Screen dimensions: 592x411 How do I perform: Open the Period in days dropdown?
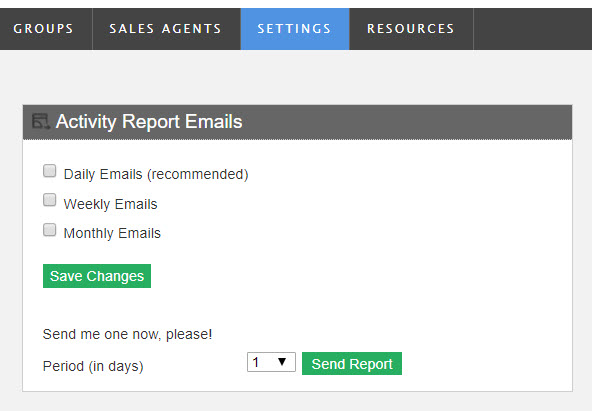271,362
